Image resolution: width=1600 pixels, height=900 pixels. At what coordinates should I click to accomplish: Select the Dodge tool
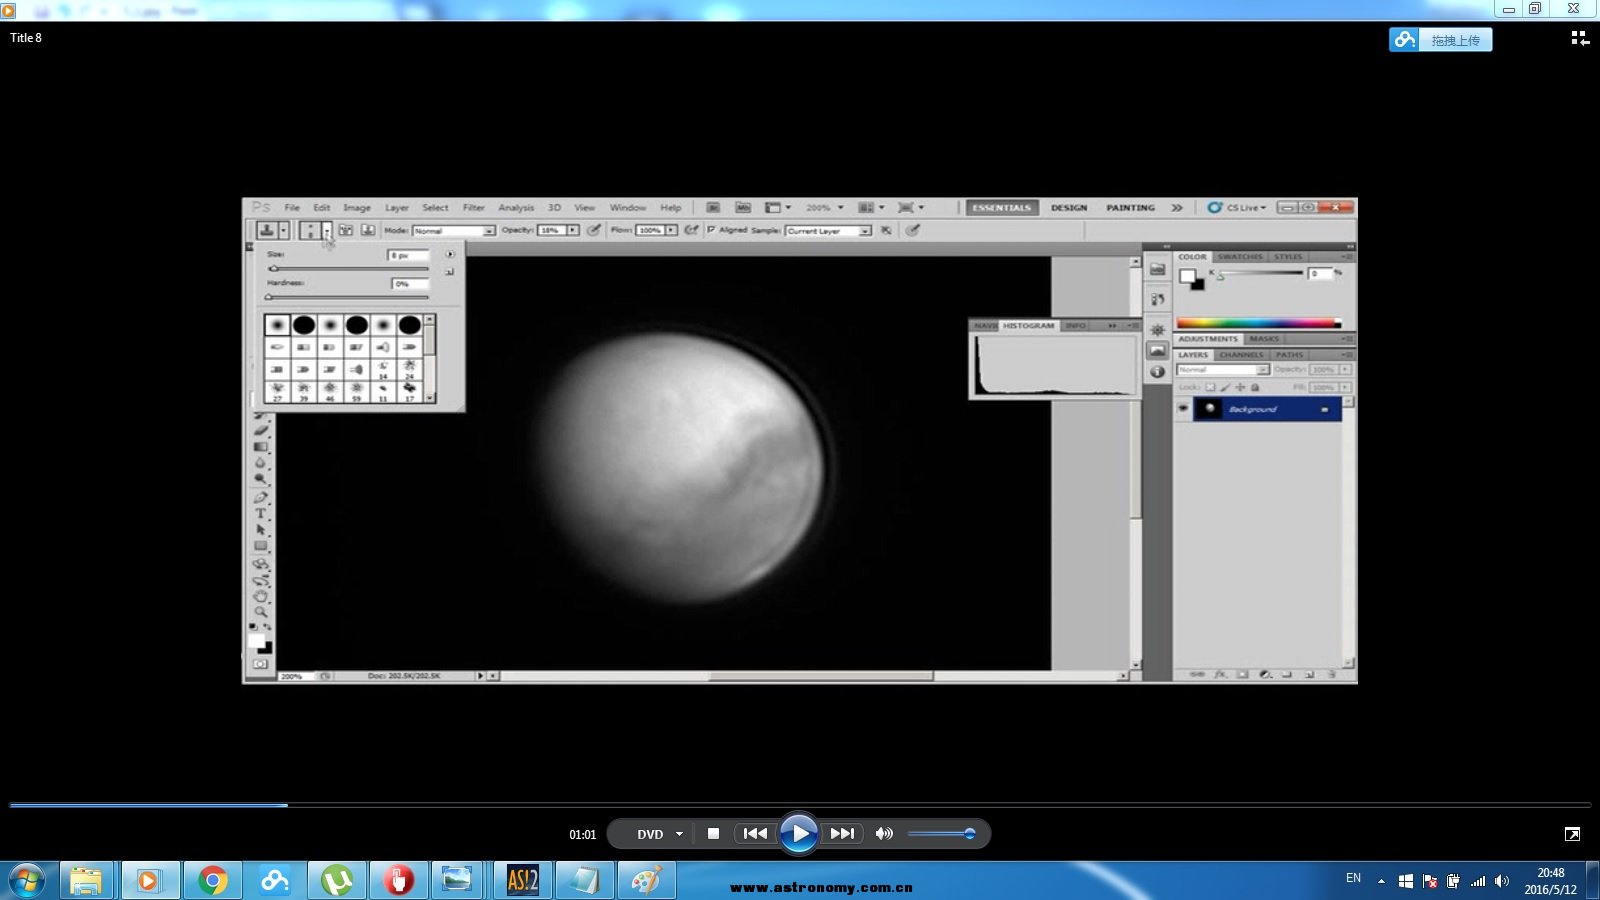pos(261,479)
